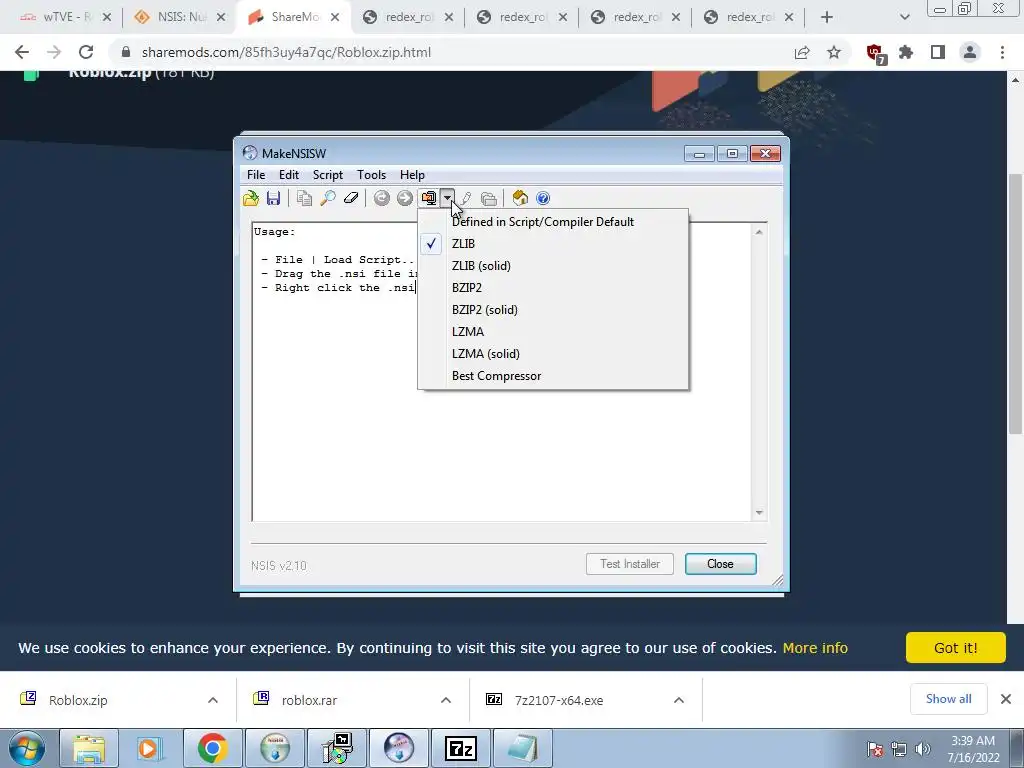Open the tab search chevron
Viewport: 1024px width, 768px height.
(x=904, y=17)
